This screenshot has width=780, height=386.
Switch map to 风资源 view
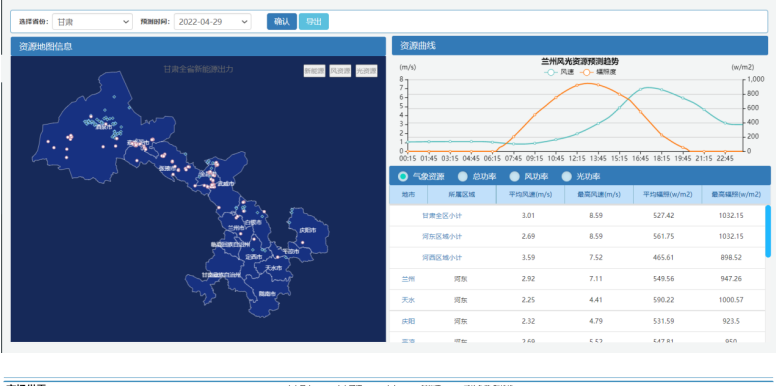point(340,71)
